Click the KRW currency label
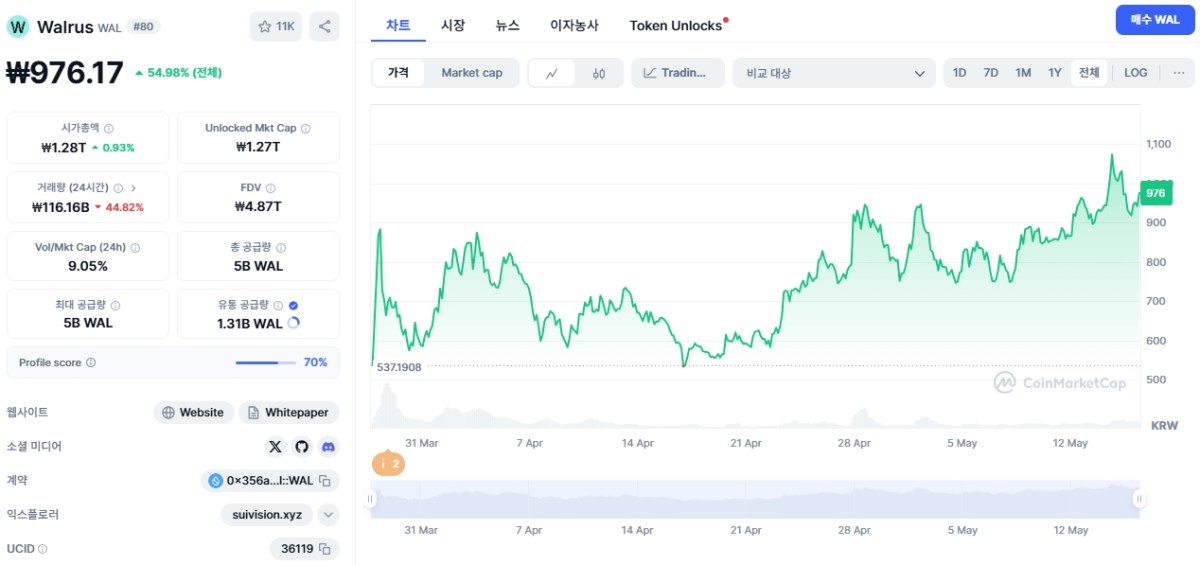 click(1164, 425)
